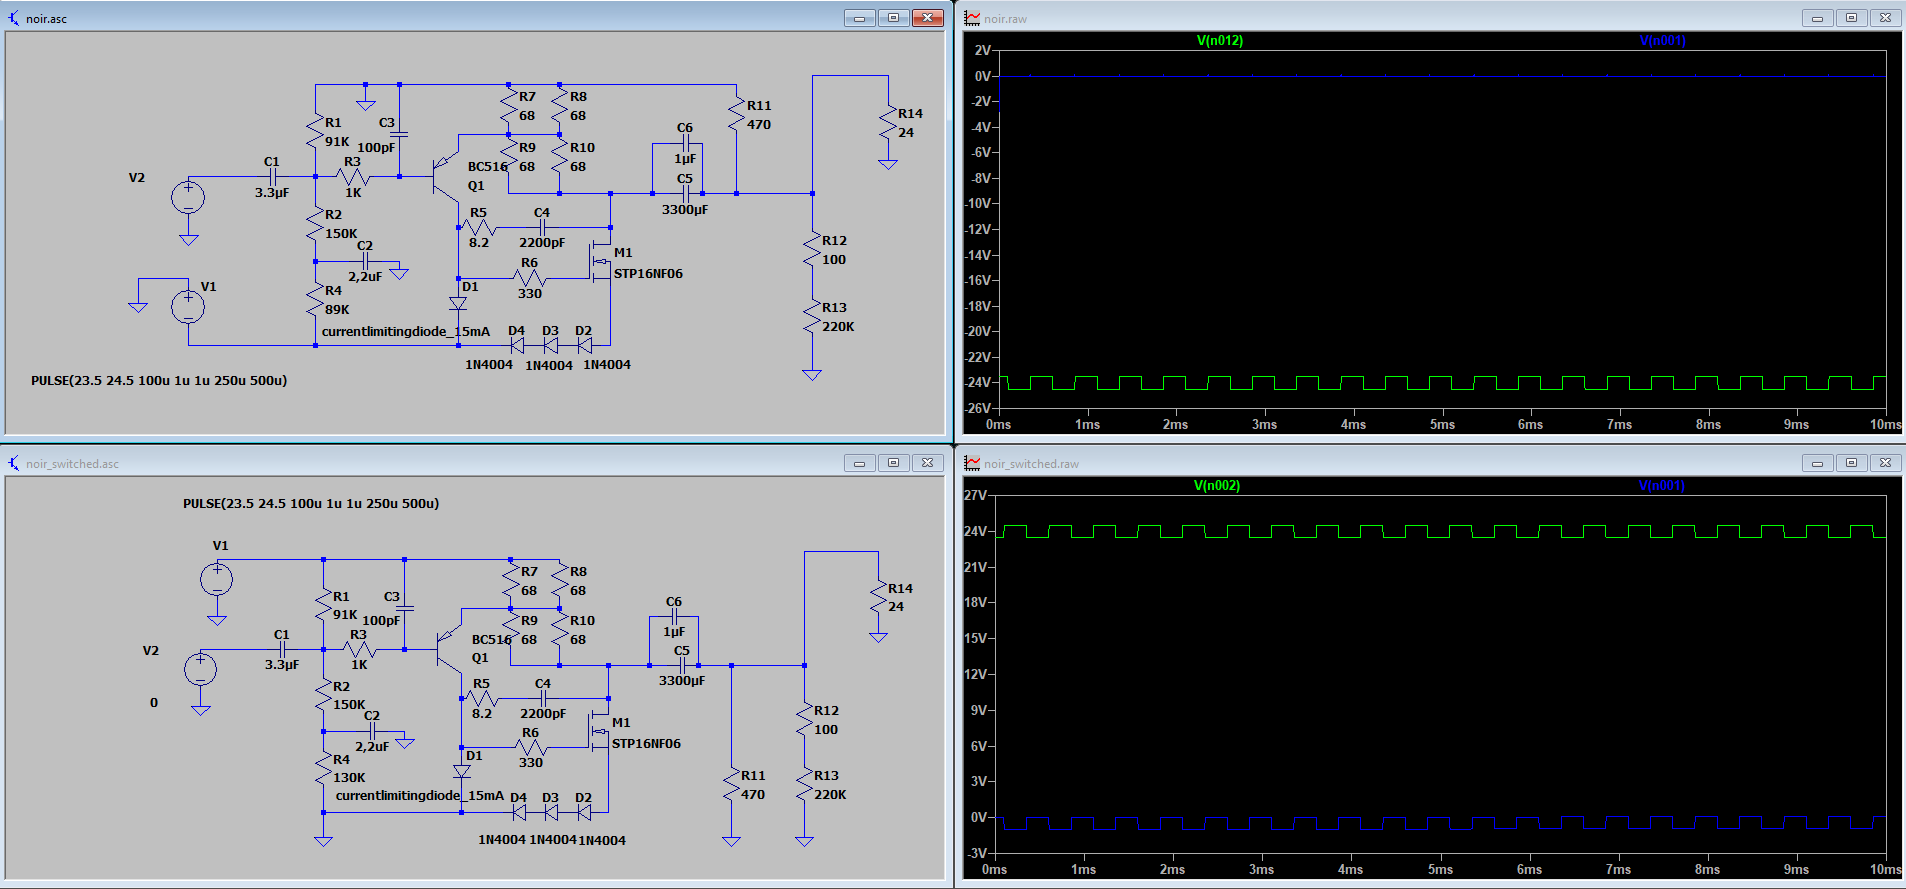Click the STP16NF06 MOSFET label in noir.asc
This screenshot has width=1906, height=889.
(x=648, y=274)
